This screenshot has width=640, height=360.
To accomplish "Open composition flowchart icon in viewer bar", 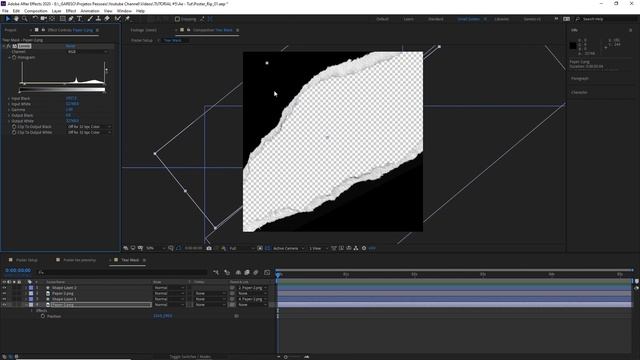I will coord(356,248).
